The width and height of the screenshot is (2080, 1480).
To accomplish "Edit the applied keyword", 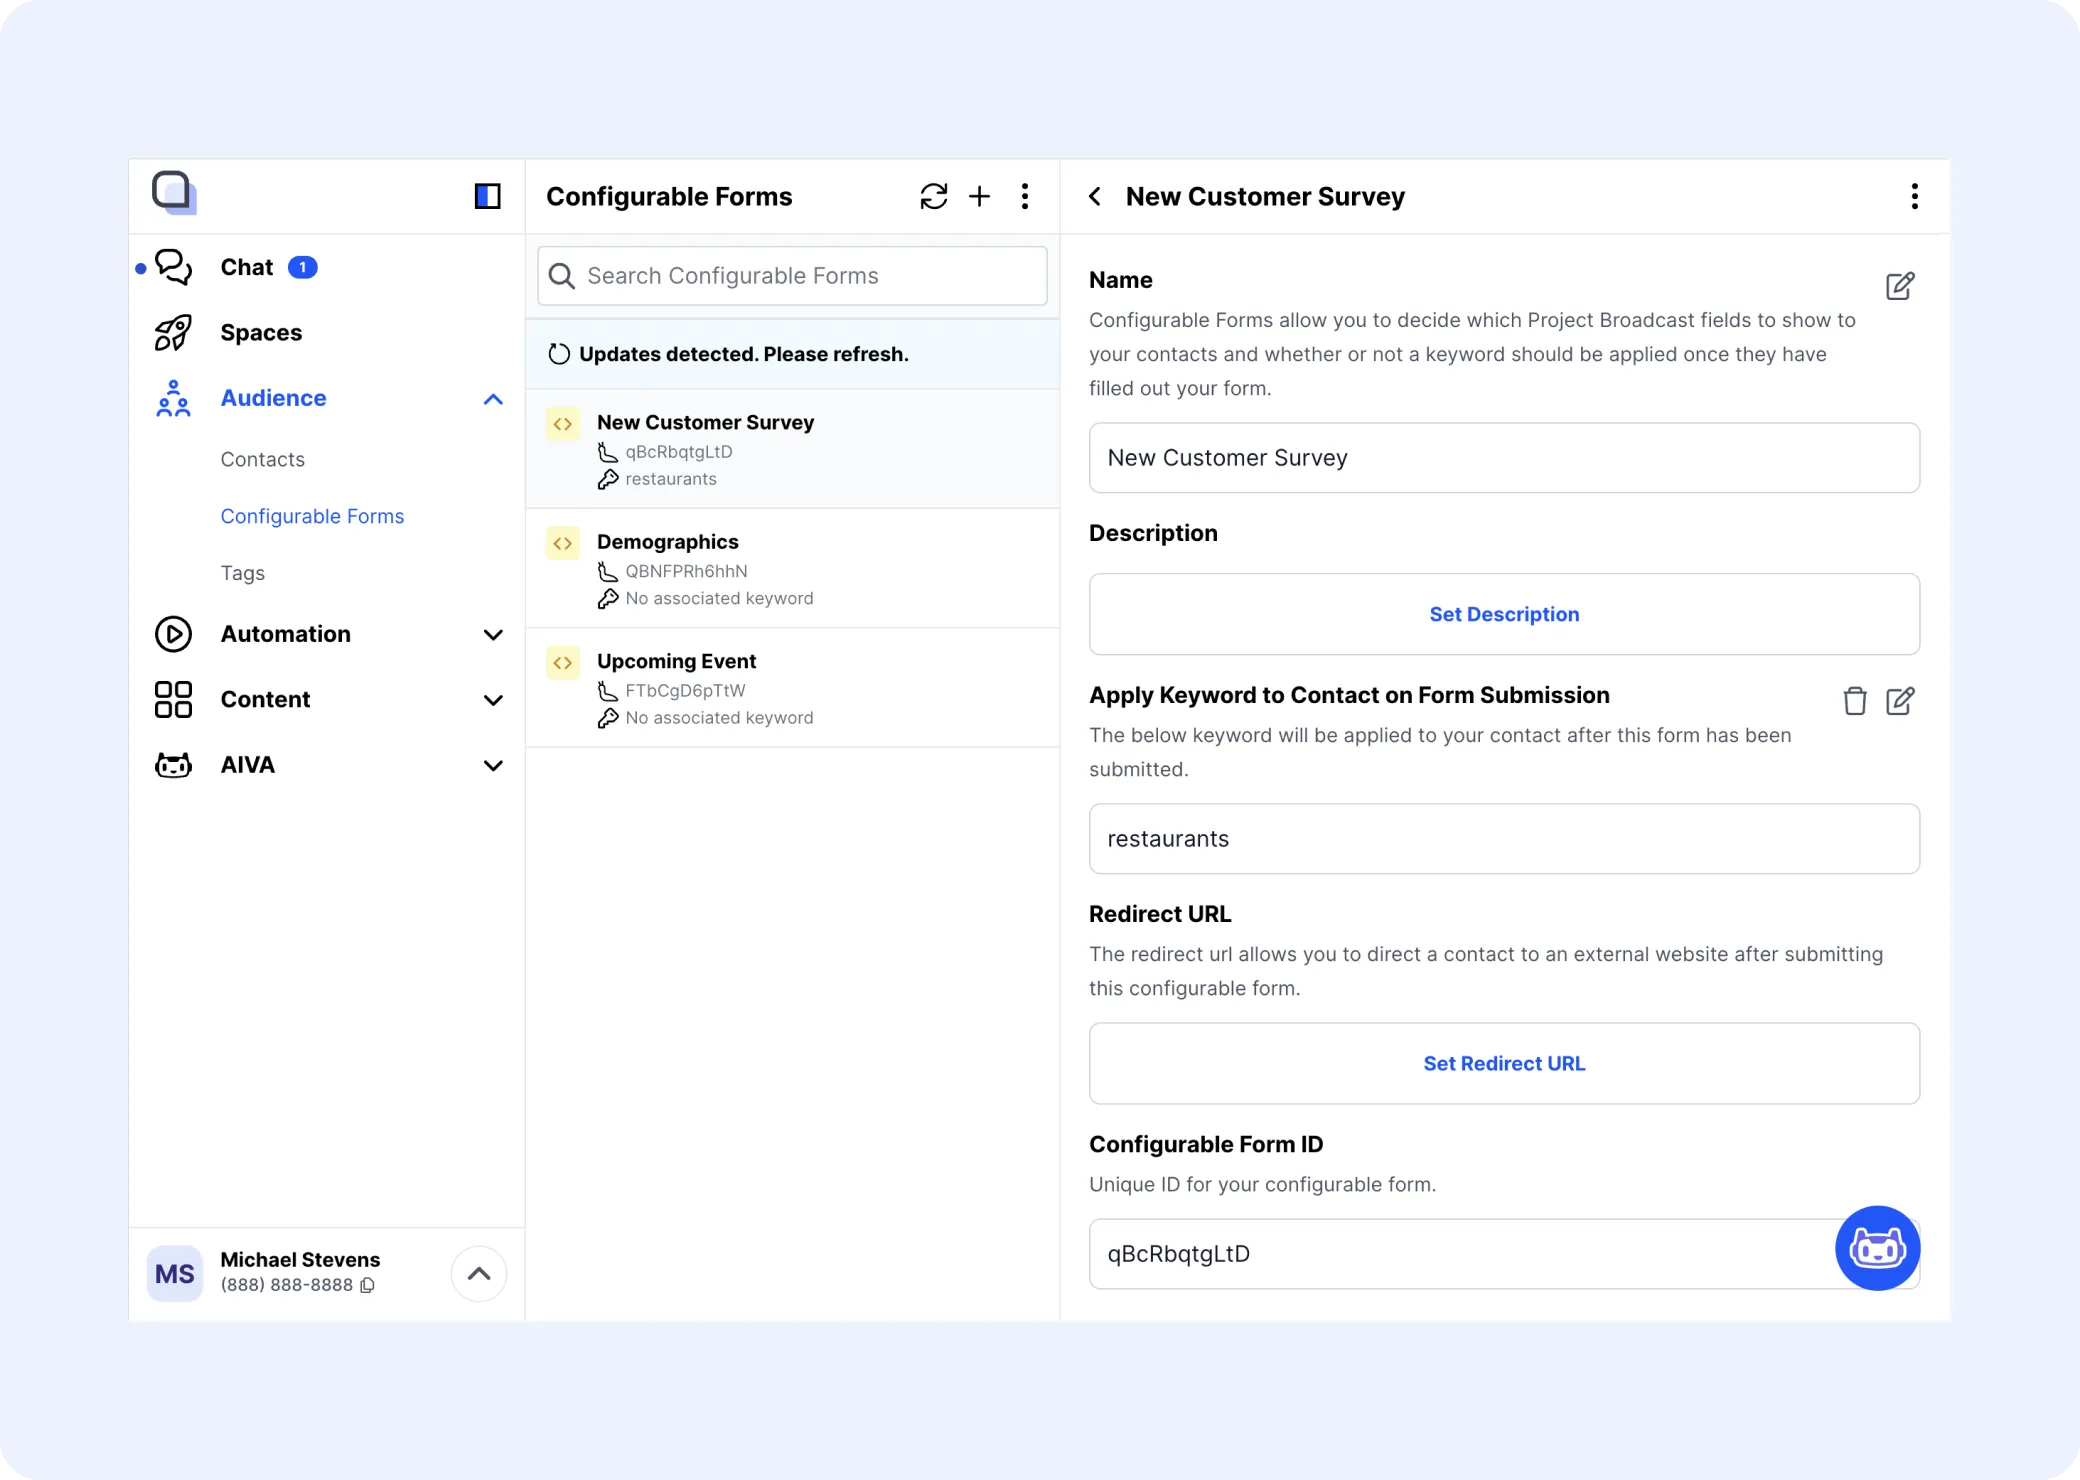I will pos(1899,701).
